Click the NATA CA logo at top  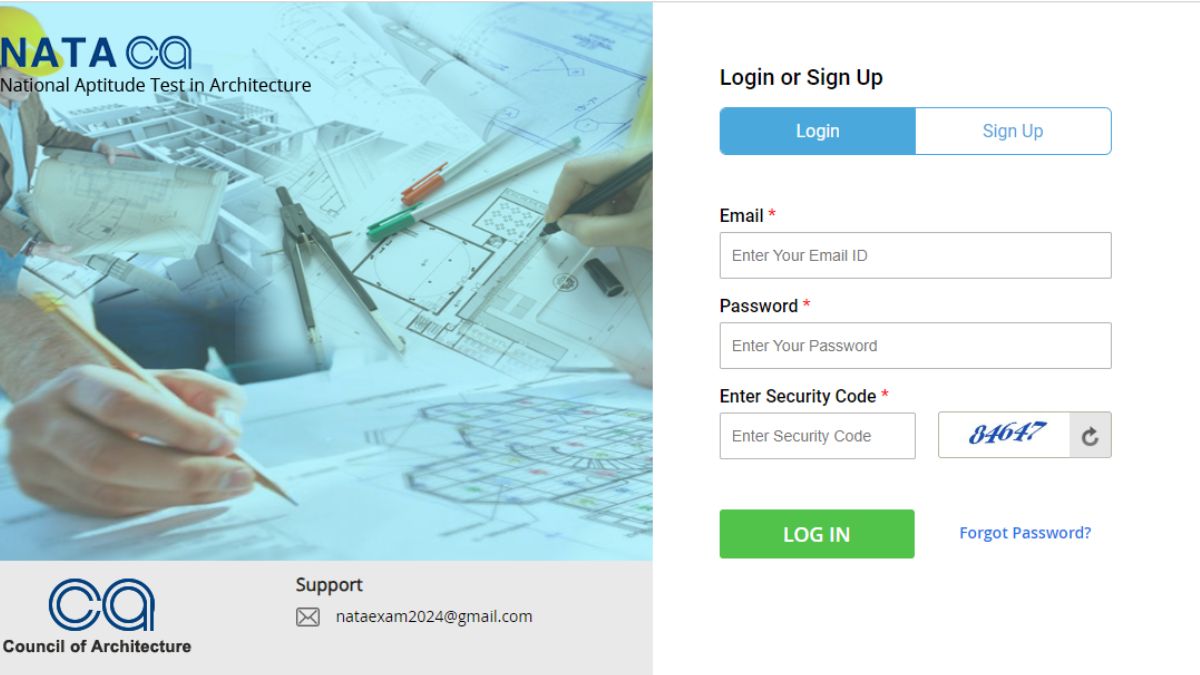pyautogui.click(x=96, y=52)
